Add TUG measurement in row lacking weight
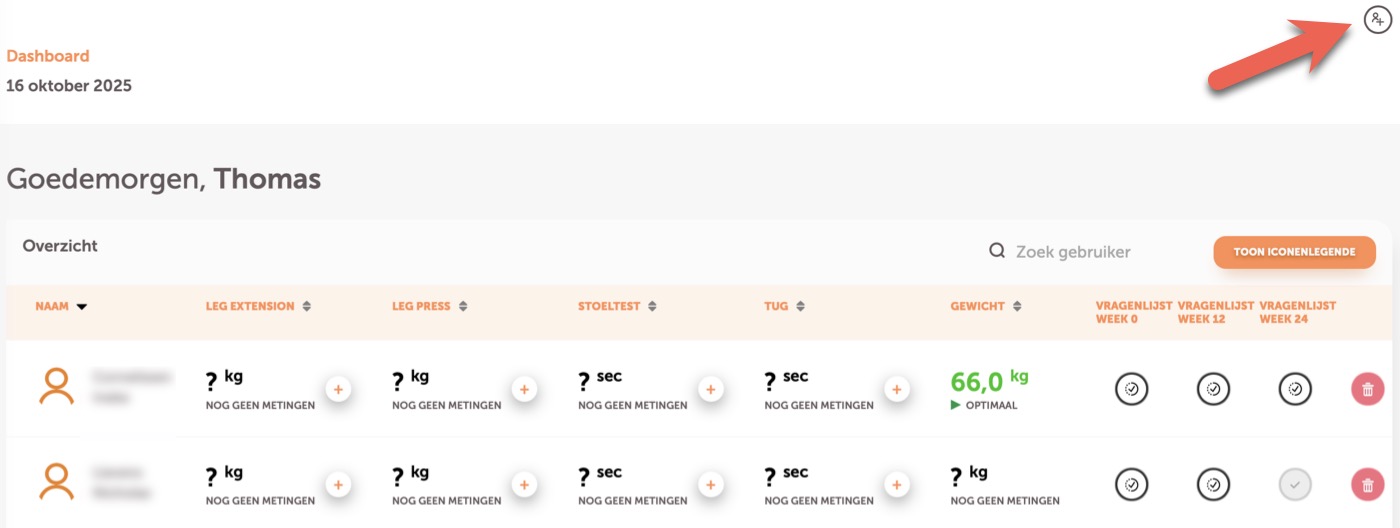Screen dimensions: 1400x528 tap(897, 485)
